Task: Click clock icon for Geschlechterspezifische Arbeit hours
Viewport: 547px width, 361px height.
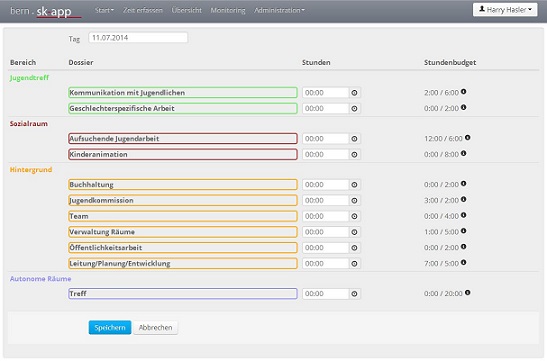Action: tap(354, 108)
